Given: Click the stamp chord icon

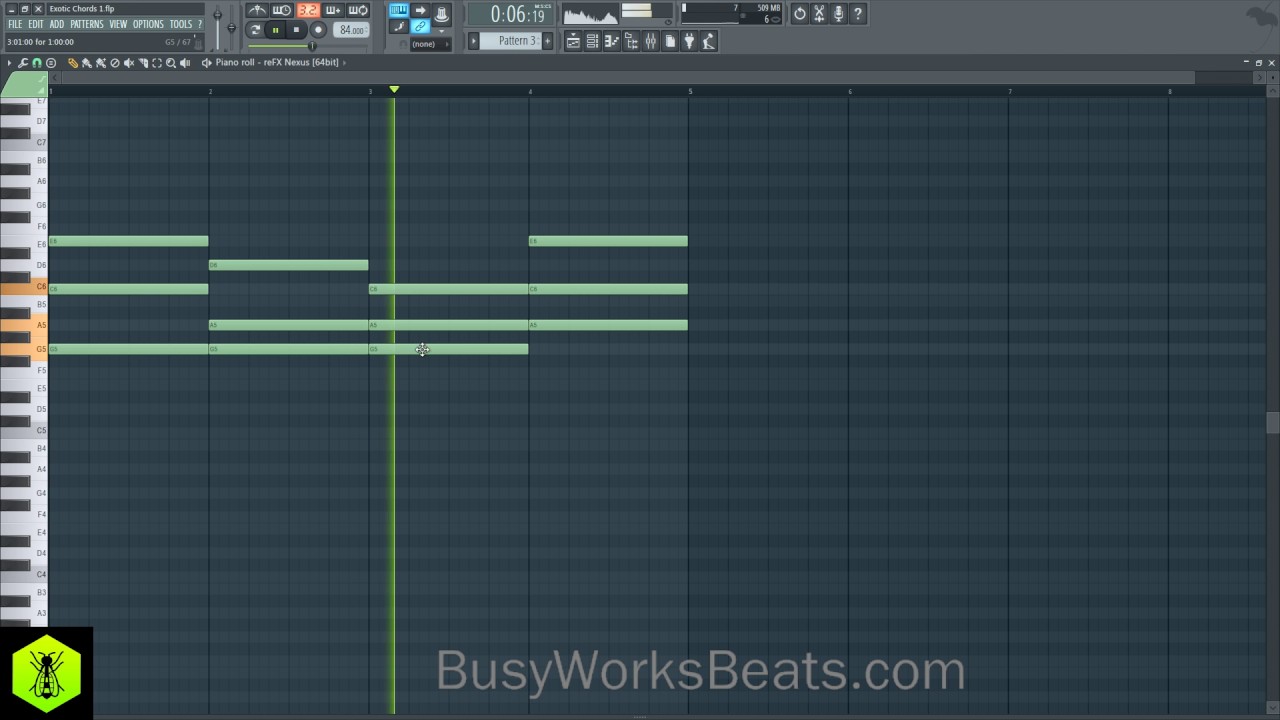Looking at the screenshot, I should coord(51,62).
